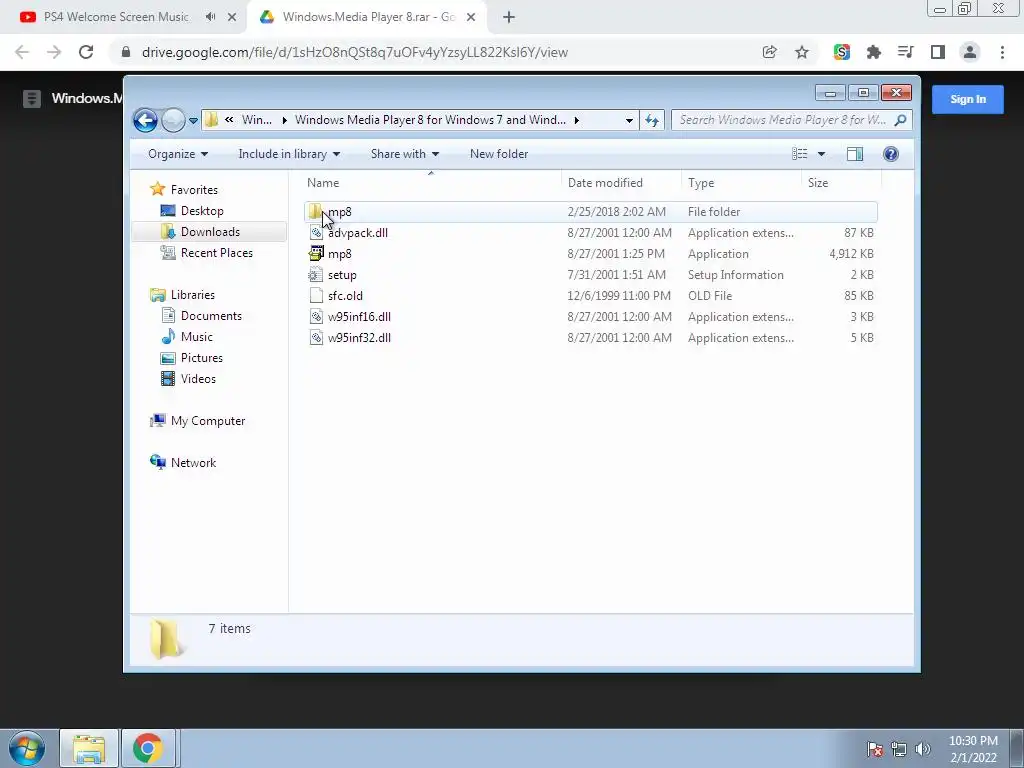The height and width of the screenshot is (768, 1024).
Task: Switch to PS4 Welcome Screen Music tab
Action: (x=116, y=17)
